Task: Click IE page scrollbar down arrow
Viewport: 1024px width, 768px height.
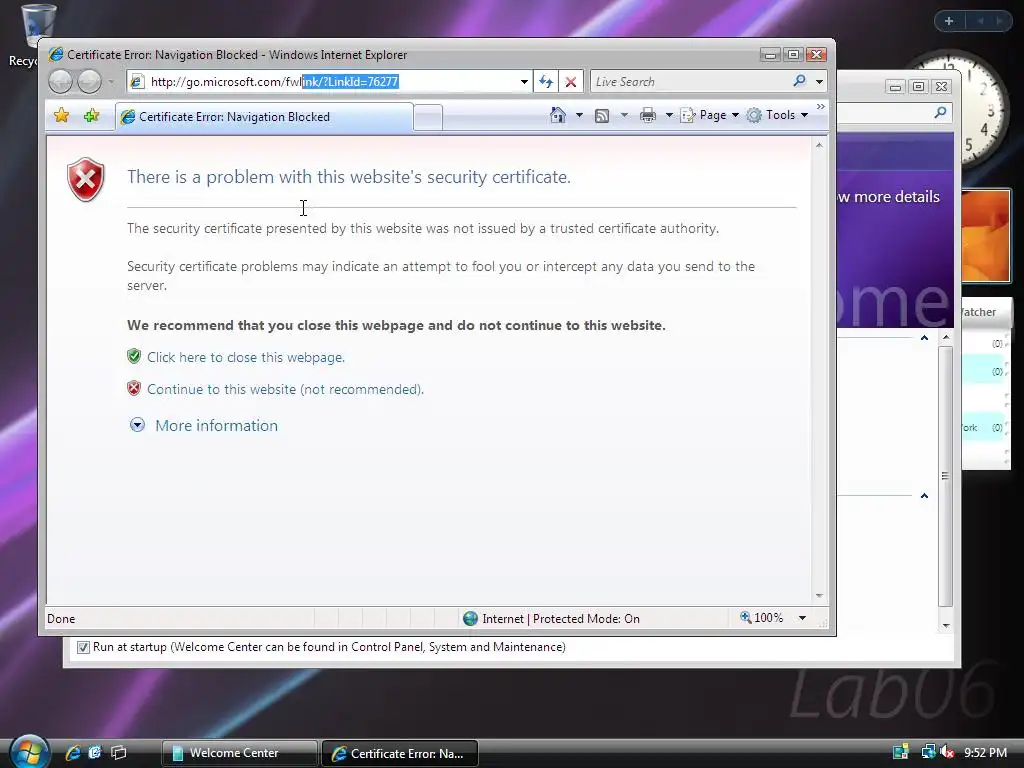Action: 819,596
